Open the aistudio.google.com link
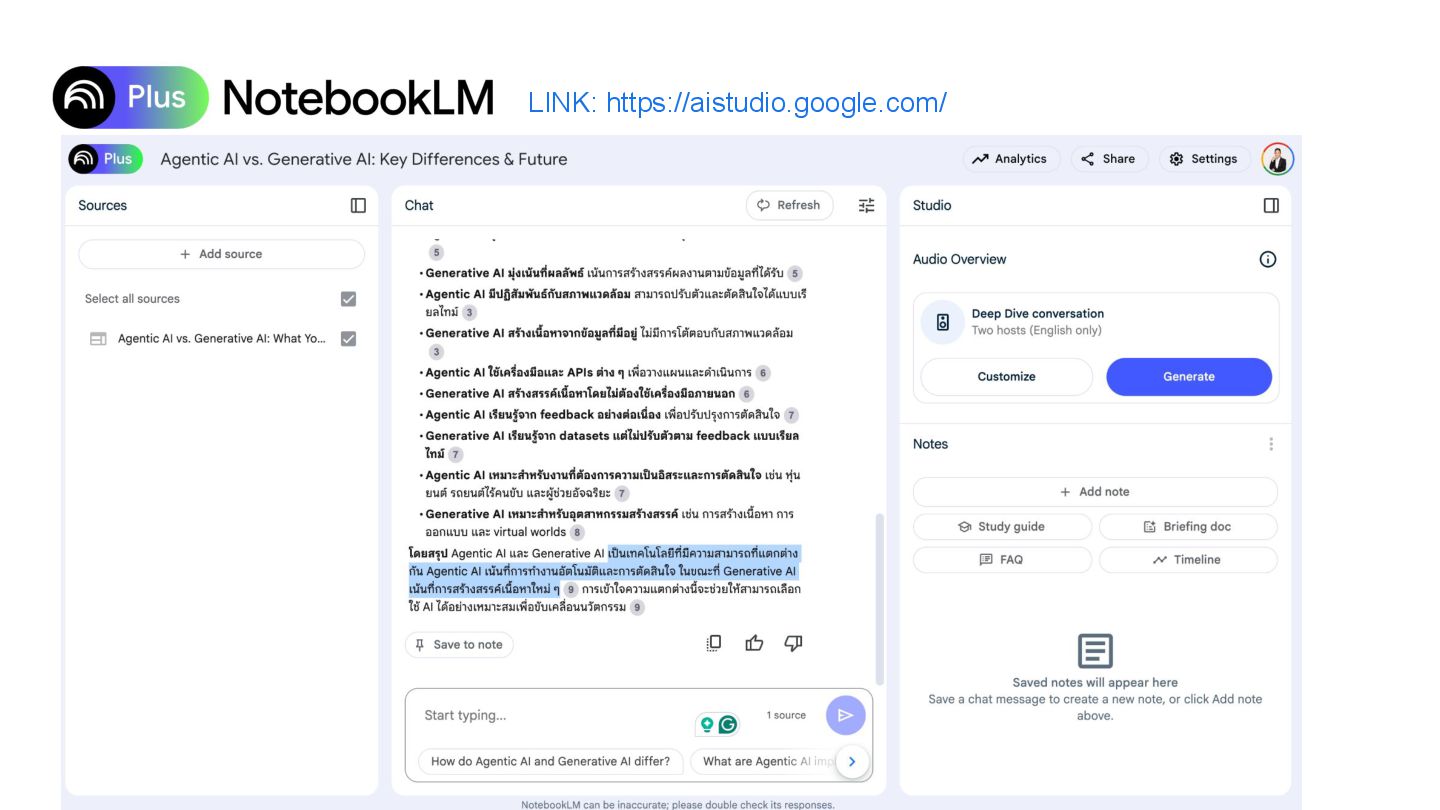The image size is (1440, 810). click(776, 103)
